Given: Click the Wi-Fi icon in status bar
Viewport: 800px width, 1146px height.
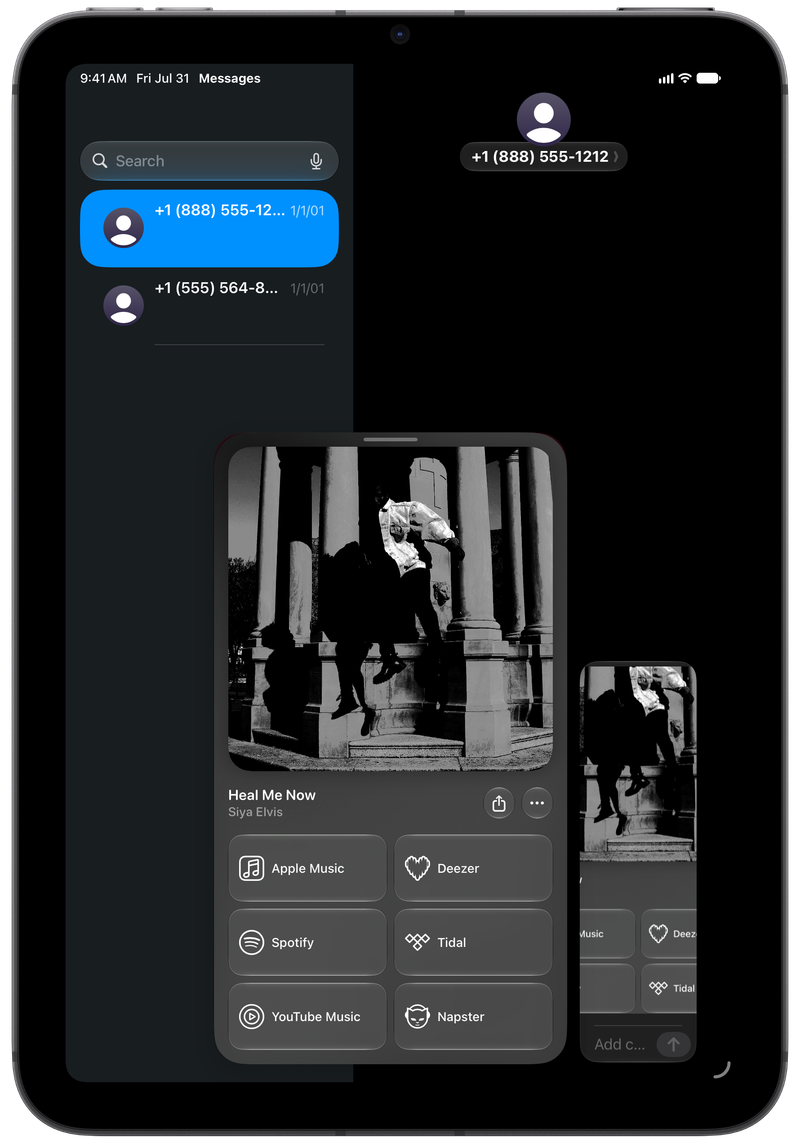Looking at the screenshot, I should (685, 78).
